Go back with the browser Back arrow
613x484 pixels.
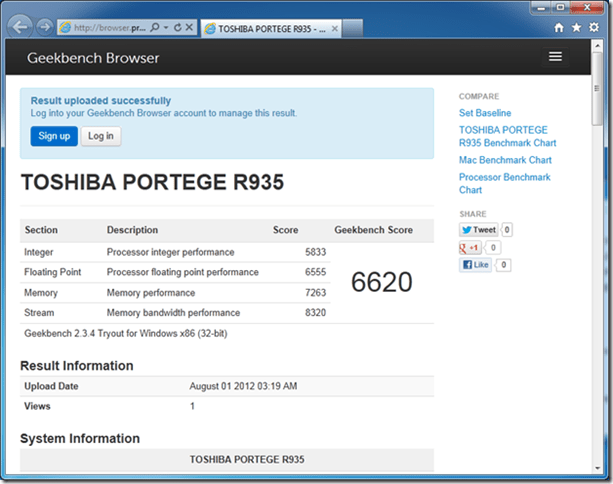coord(20,27)
